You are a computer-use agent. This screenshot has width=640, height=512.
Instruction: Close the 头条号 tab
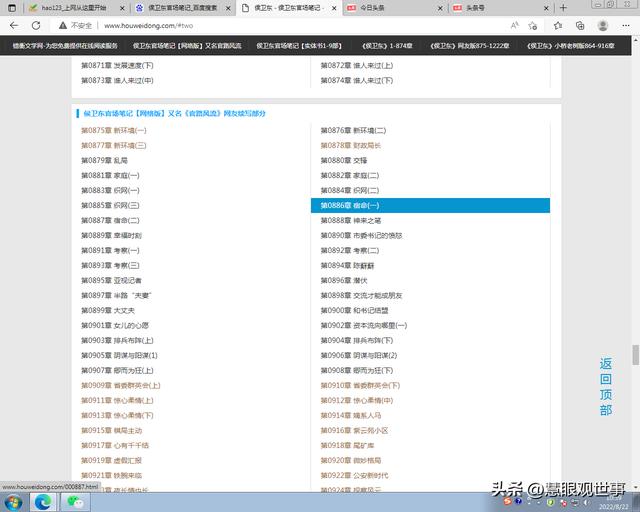point(546,8)
